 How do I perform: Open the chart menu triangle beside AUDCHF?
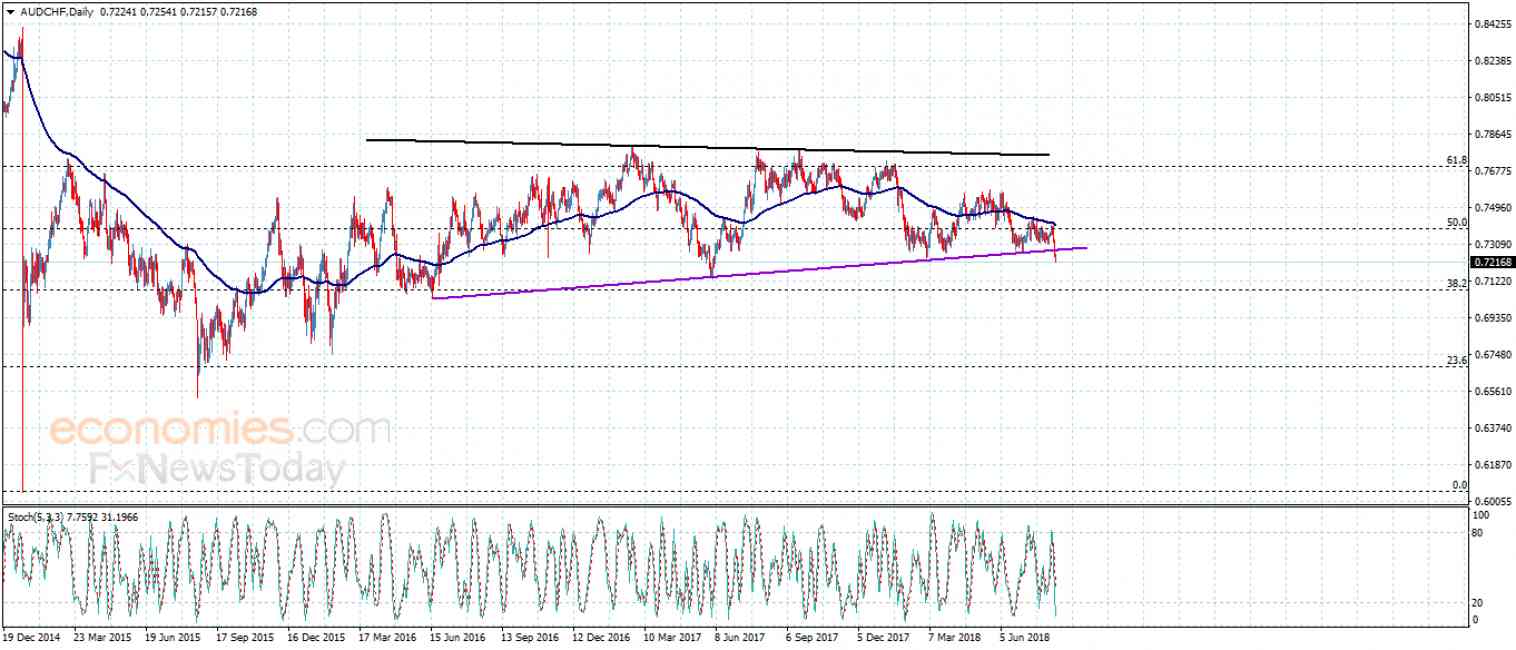9,12
